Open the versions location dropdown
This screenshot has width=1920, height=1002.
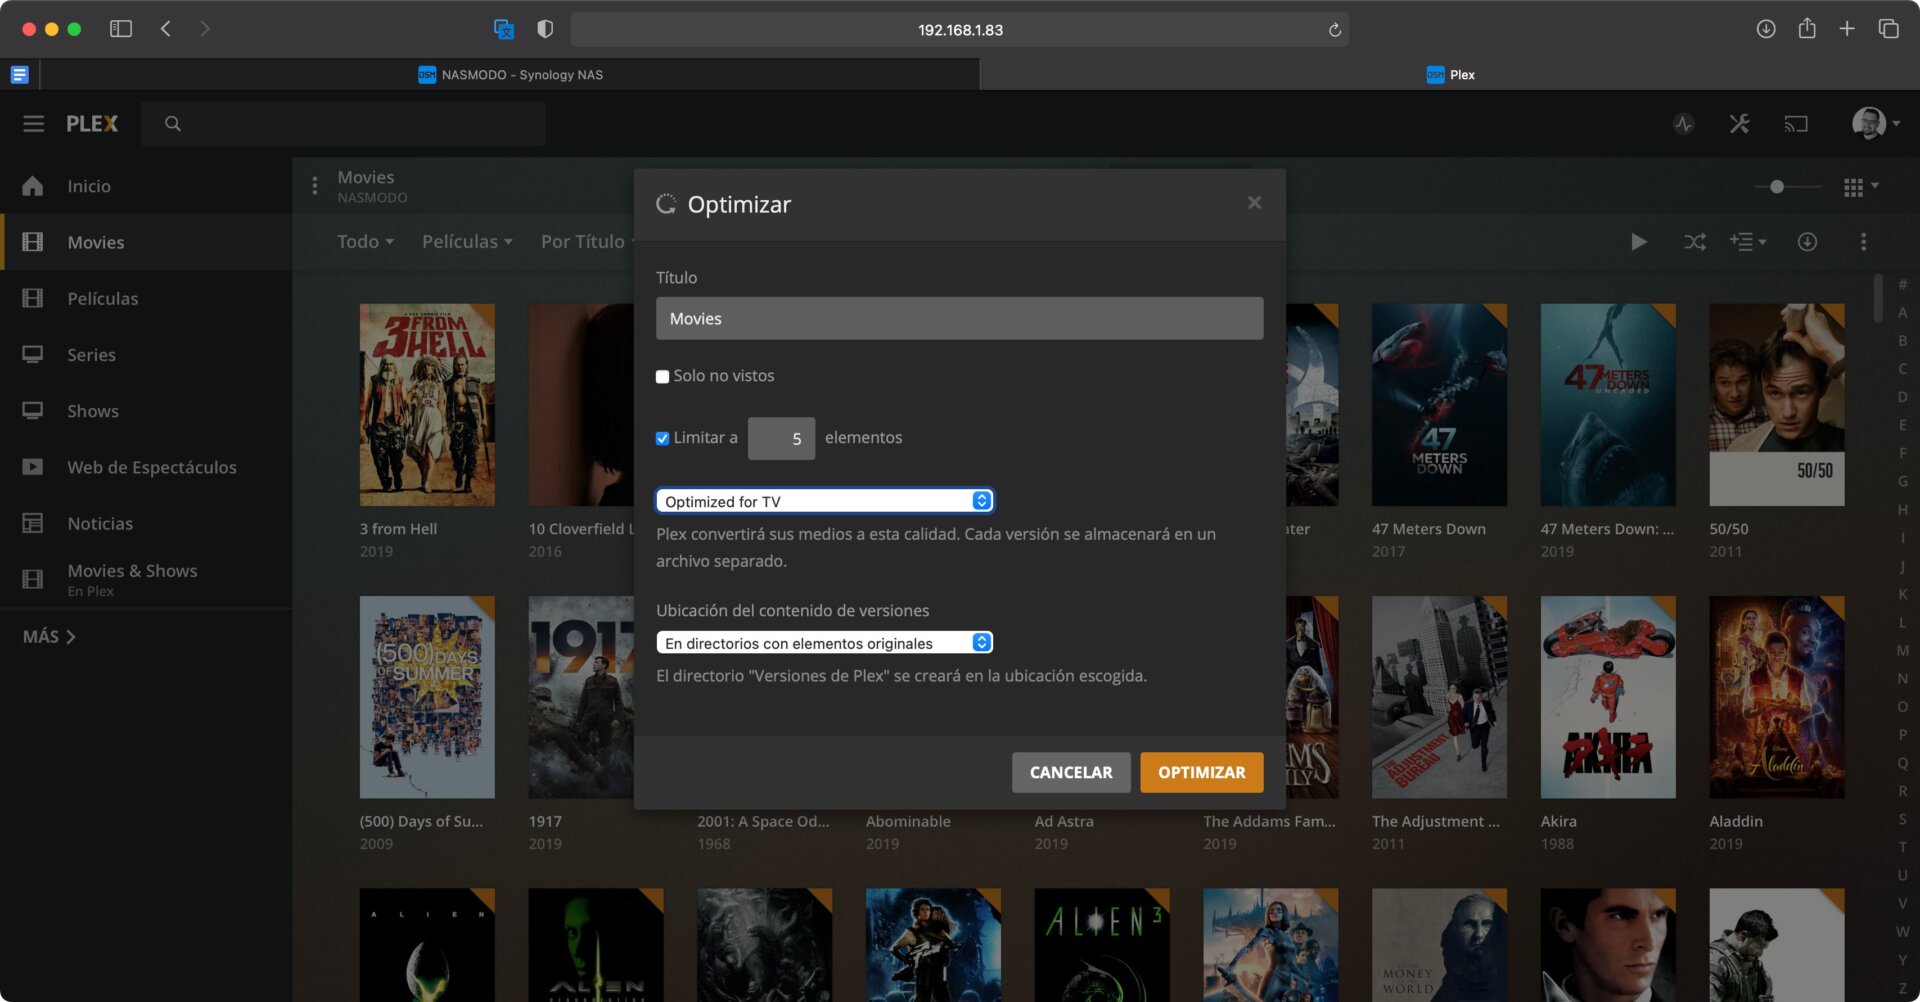click(x=823, y=642)
